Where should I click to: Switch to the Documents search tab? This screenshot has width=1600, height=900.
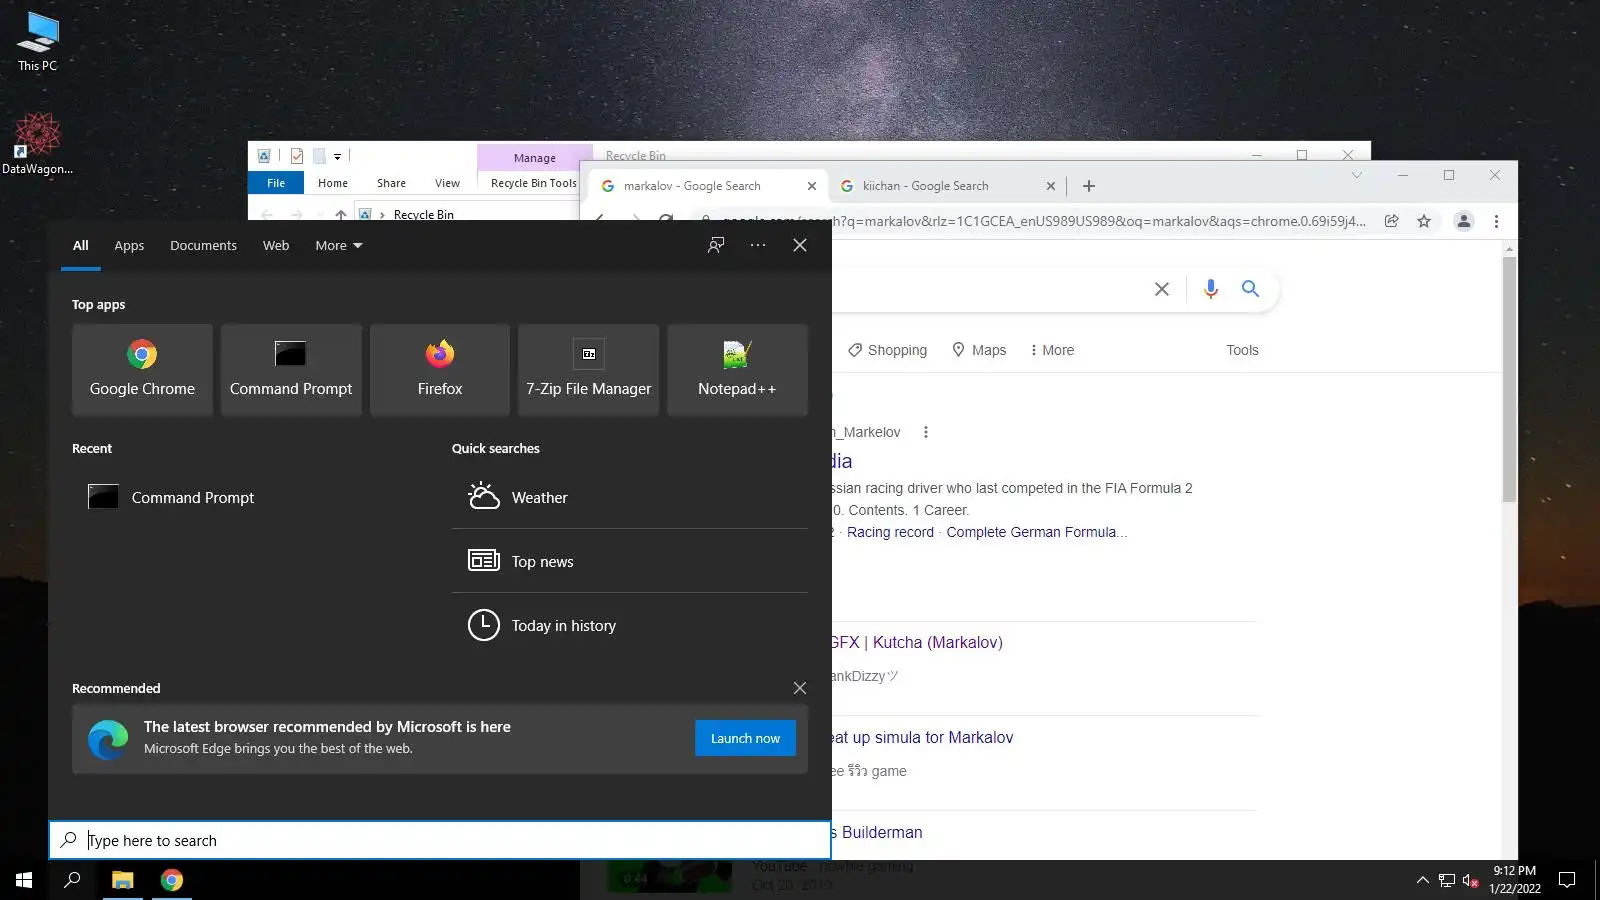[x=203, y=245]
